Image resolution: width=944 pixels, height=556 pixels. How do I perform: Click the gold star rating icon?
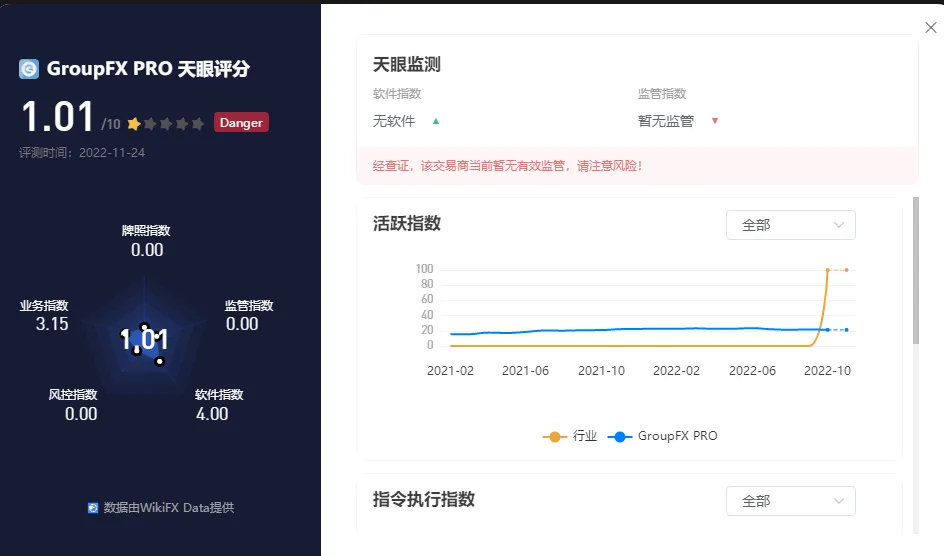pyautogui.click(x=134, y=124)
